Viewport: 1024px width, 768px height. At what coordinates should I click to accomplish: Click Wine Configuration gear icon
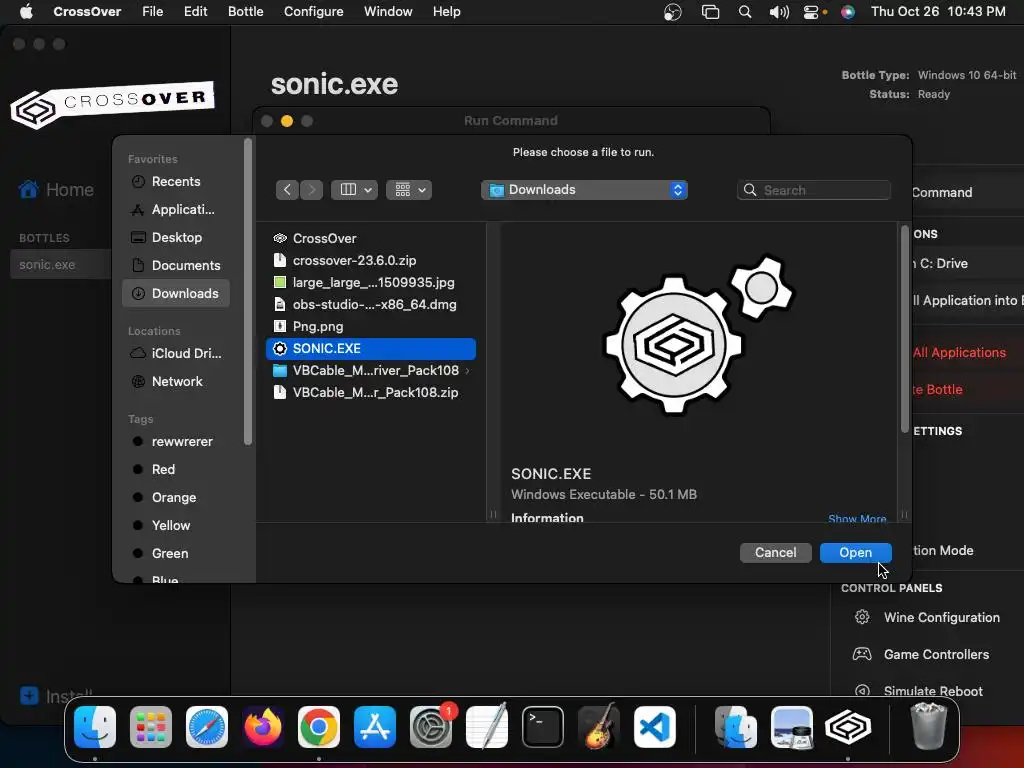(x=862, y=617)
